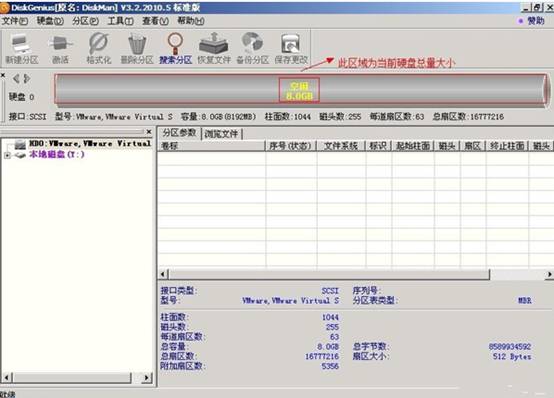Click the 备份分区 (Backup Partition) icon
This screenshot has height=398, width=554.
(x=252, y=48)
